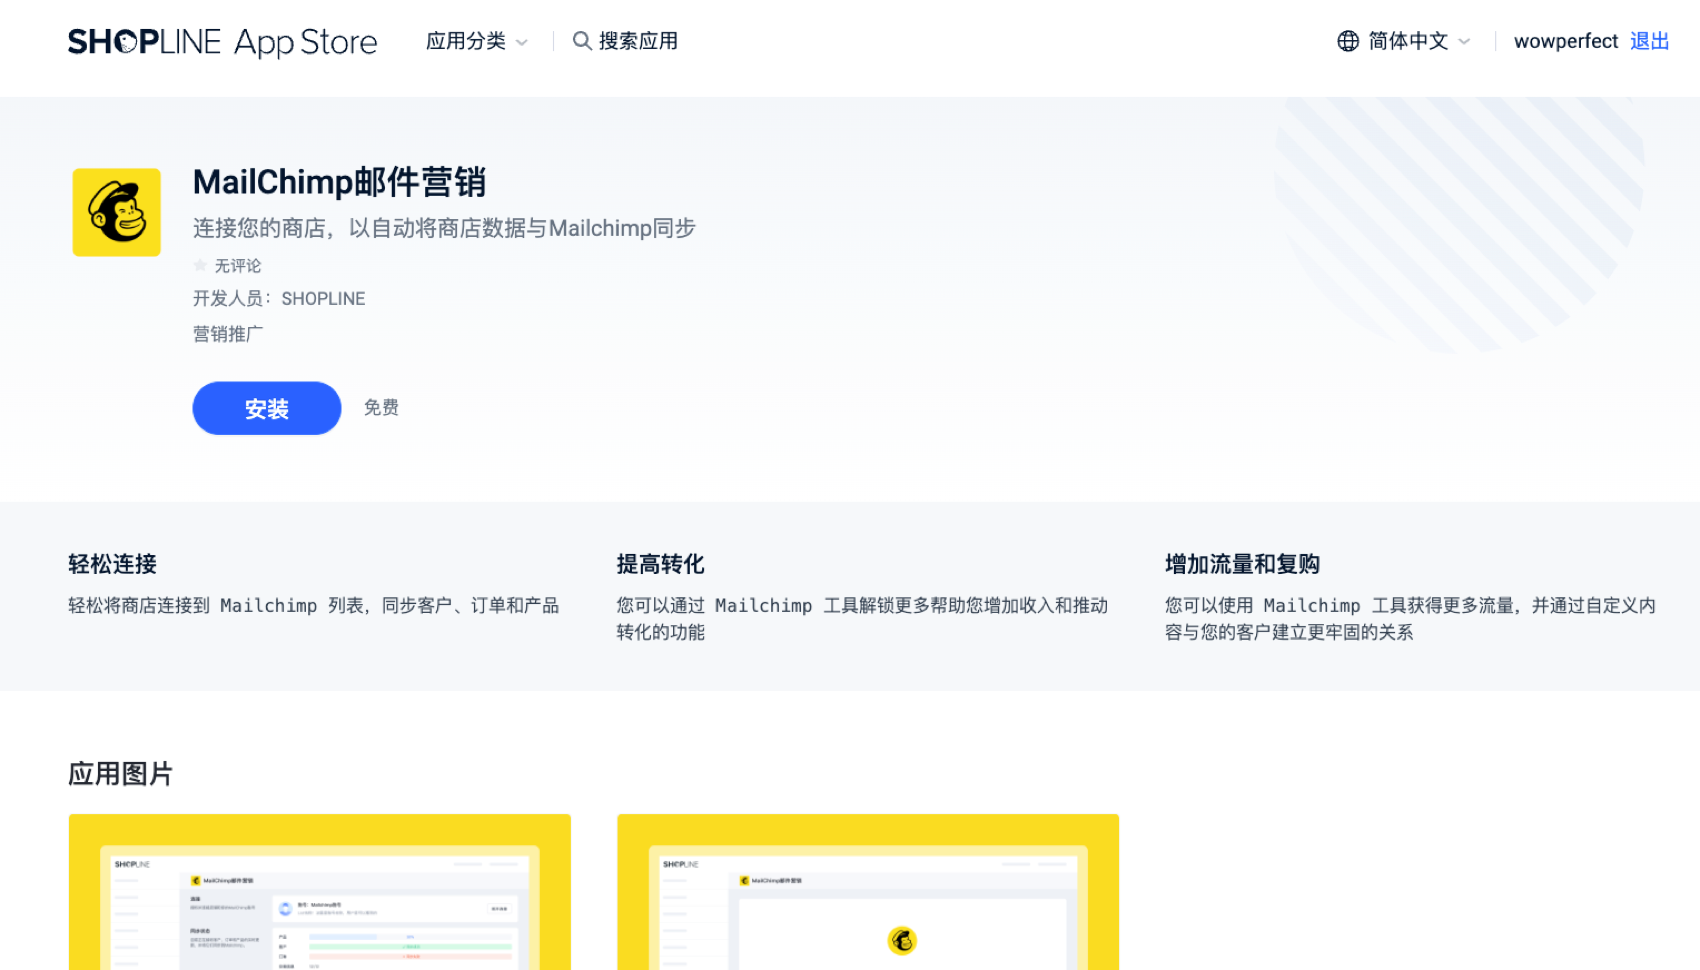This screenshot has width=1700, height=970.
Task: Click the 应用图片 section heading
Action: coord(120,774)
